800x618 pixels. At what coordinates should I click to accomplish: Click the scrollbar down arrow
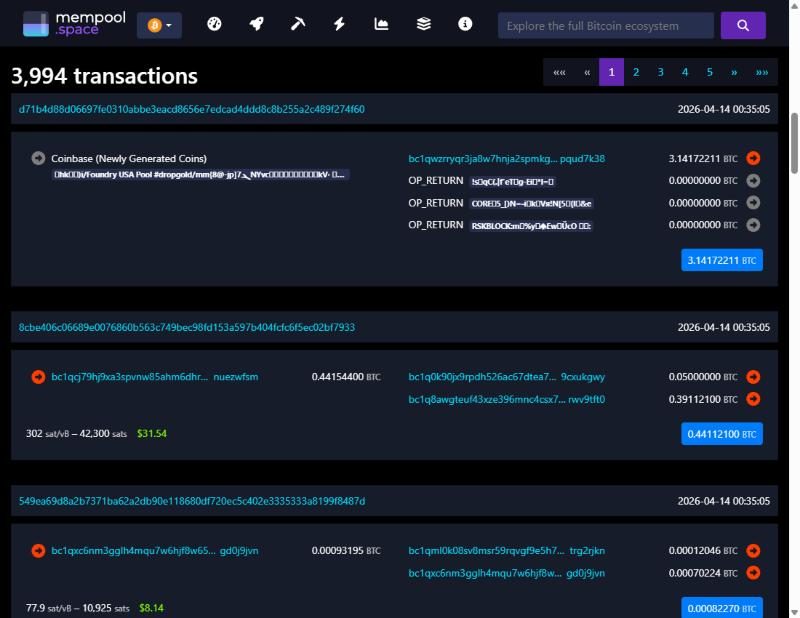point(794,612)
